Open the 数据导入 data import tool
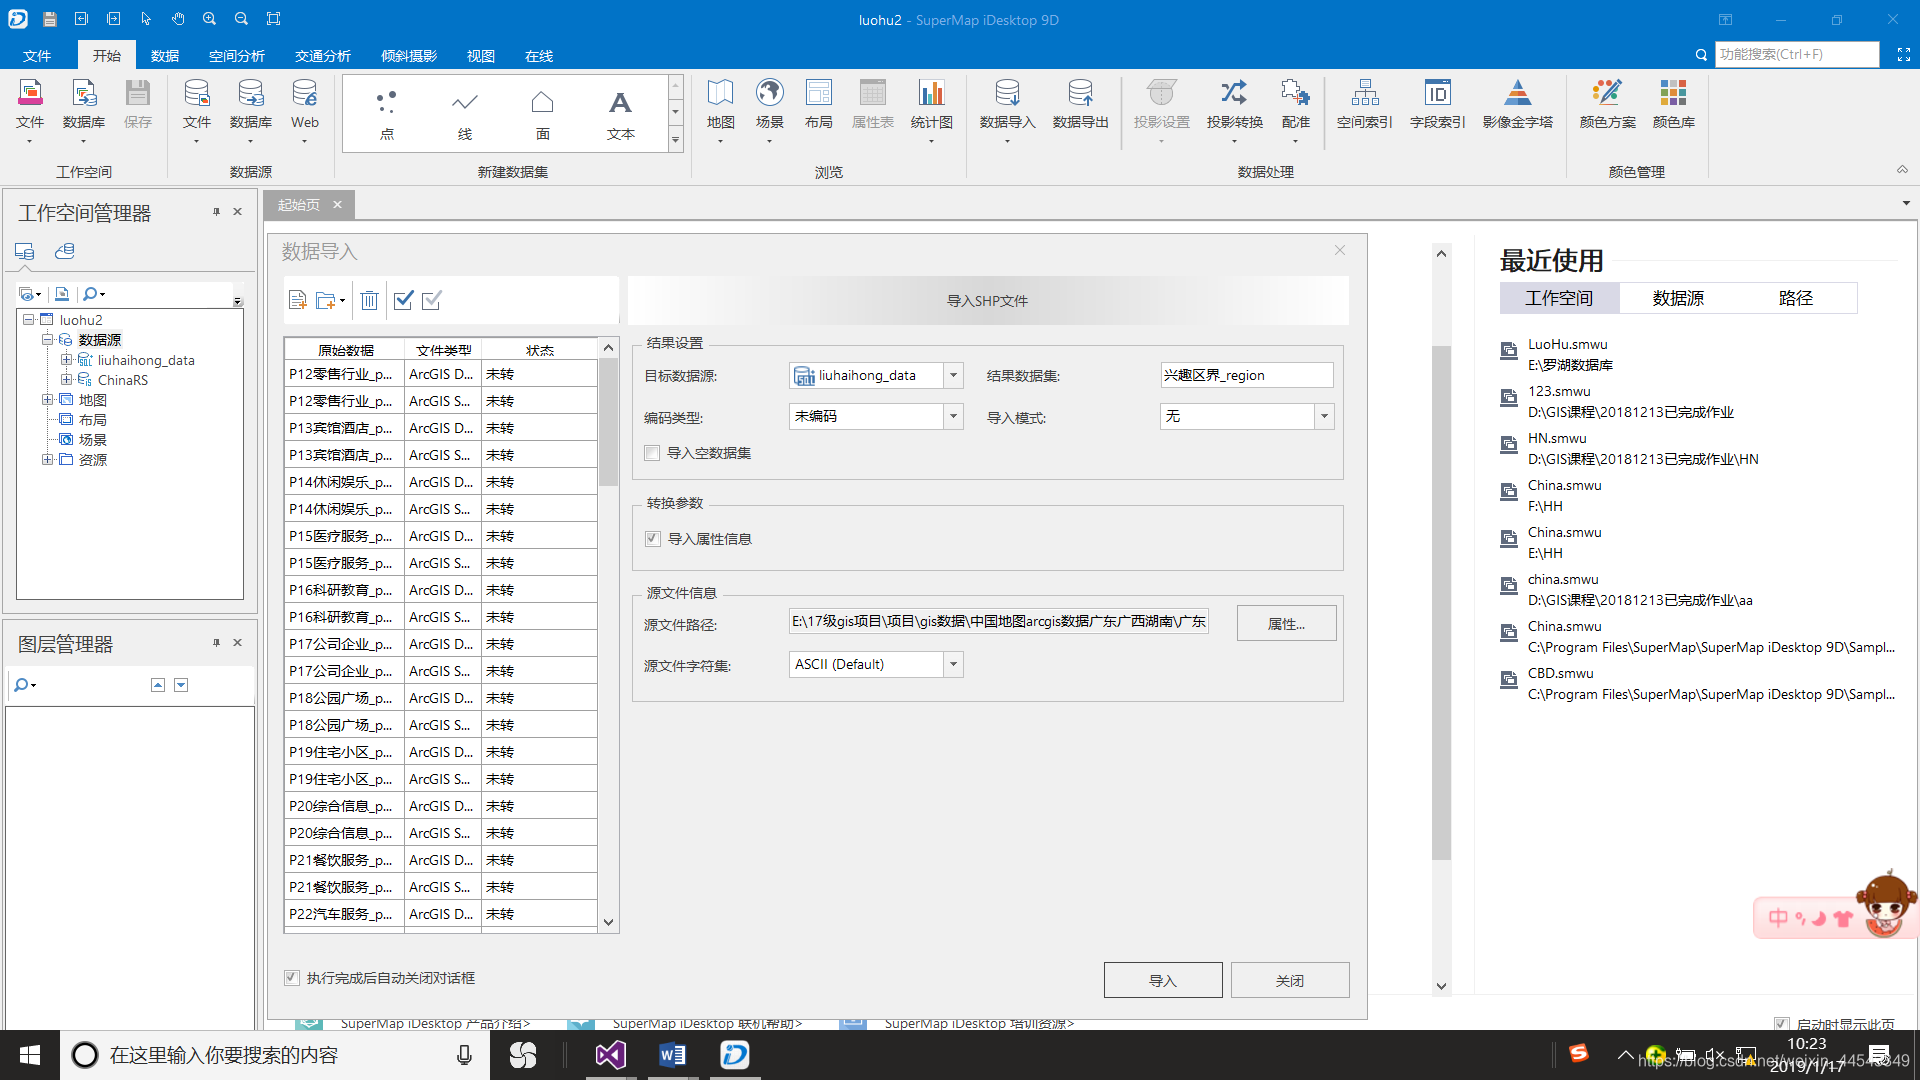Screen dimensions: 1920x1080 pos(1007,105)
